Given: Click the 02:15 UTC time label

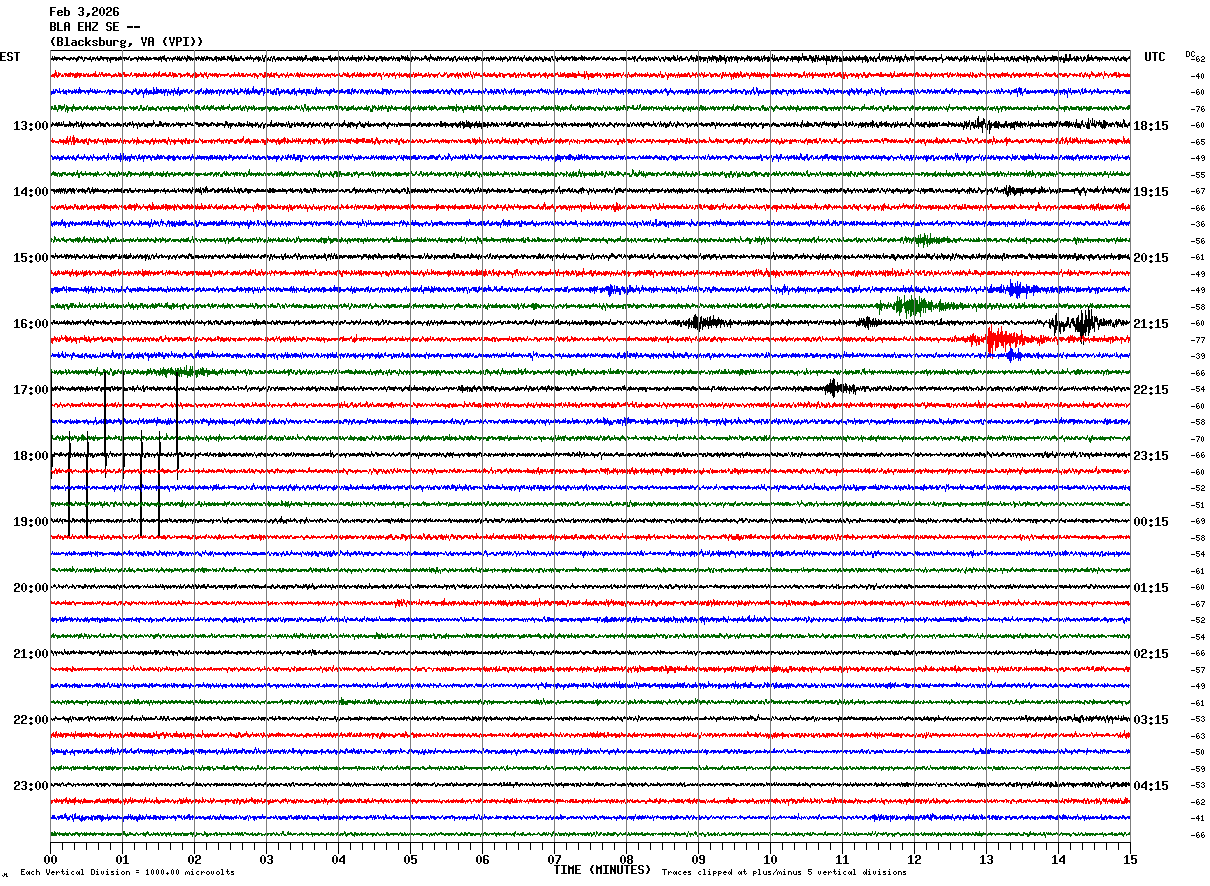Looking at the screenshot, I should [x=1151, y=654].
